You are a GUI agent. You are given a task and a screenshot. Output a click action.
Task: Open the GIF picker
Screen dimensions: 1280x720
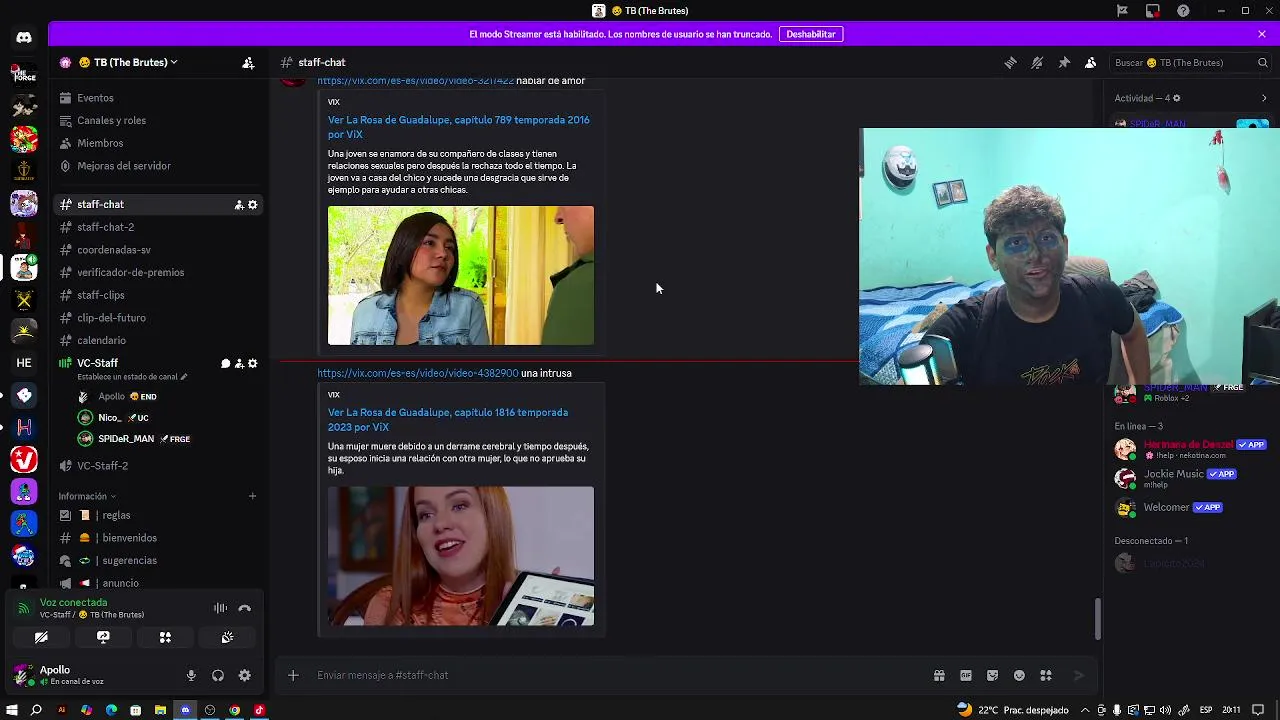click(x=966, y=676)
